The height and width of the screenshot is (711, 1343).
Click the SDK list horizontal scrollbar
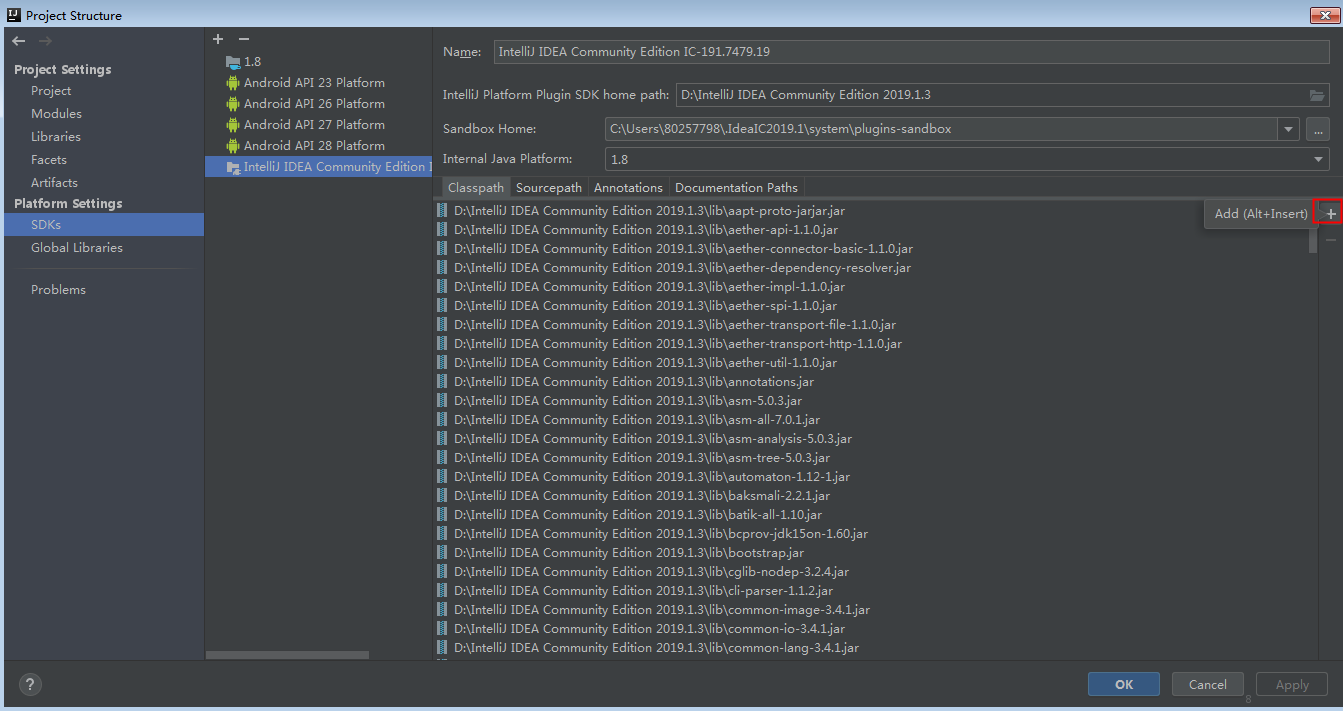pyautogui.click(x=287, y=655)
